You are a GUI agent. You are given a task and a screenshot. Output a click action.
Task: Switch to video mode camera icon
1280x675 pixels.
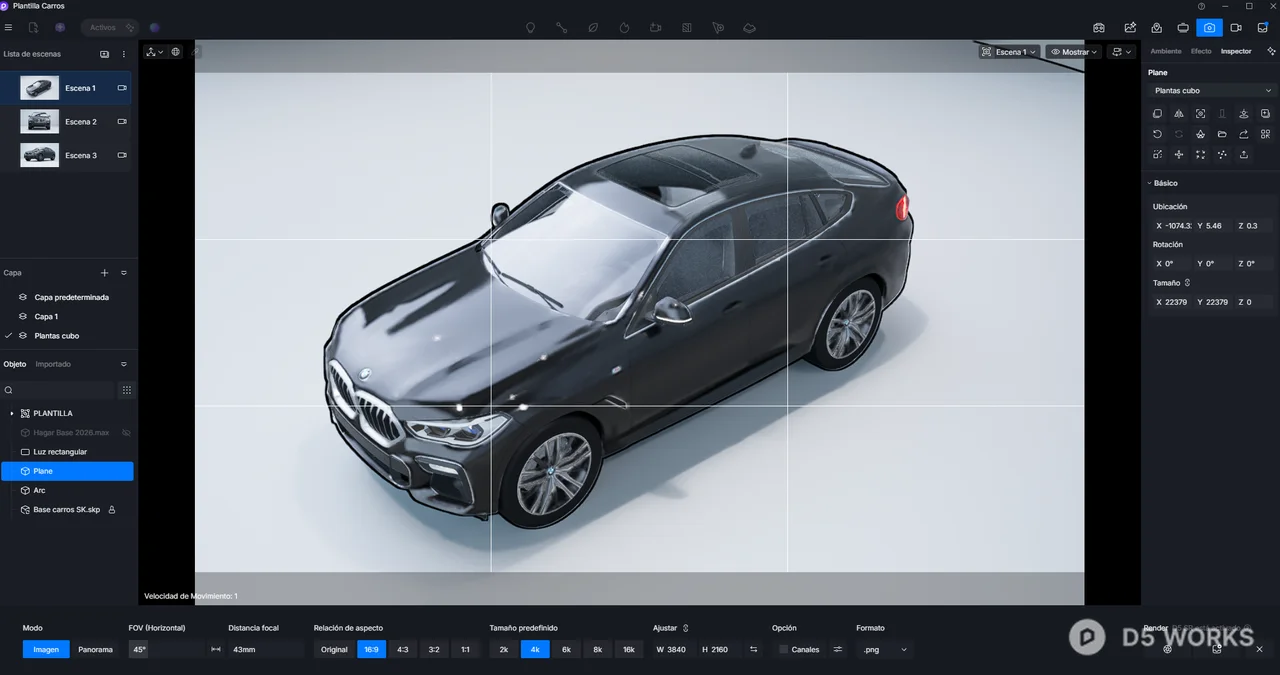[1236, 28]
